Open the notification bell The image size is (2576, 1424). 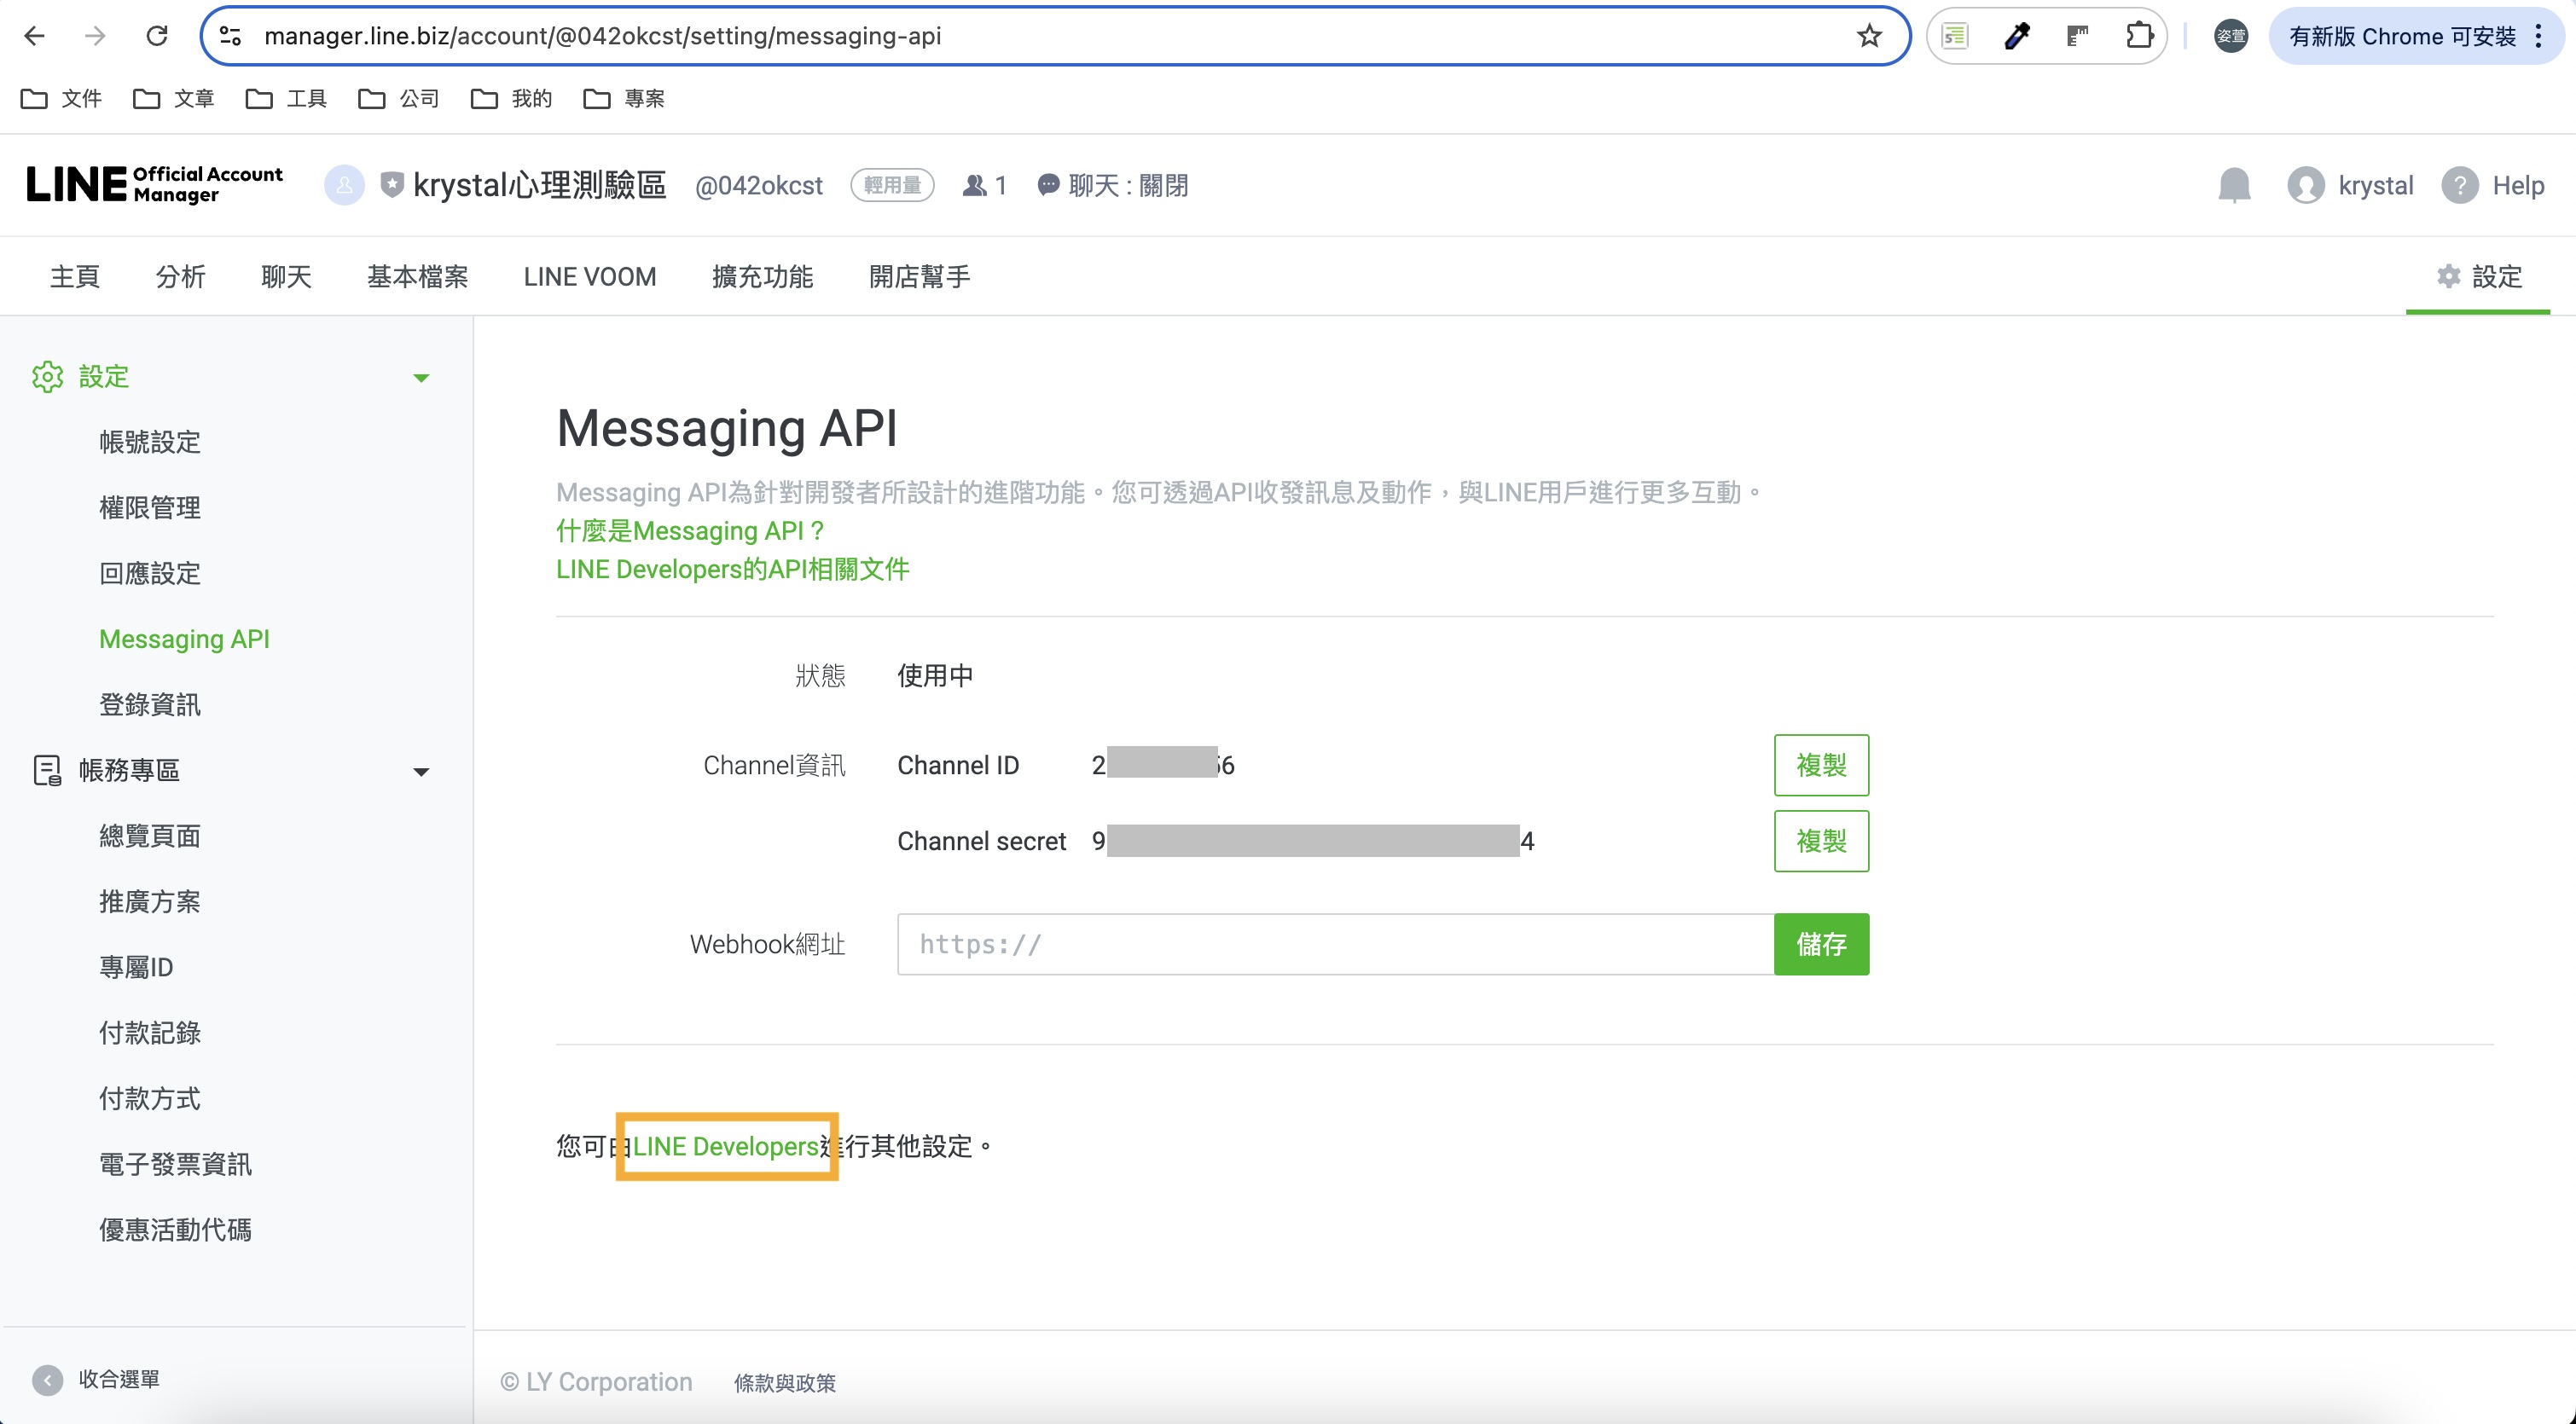click(2234, 186)
